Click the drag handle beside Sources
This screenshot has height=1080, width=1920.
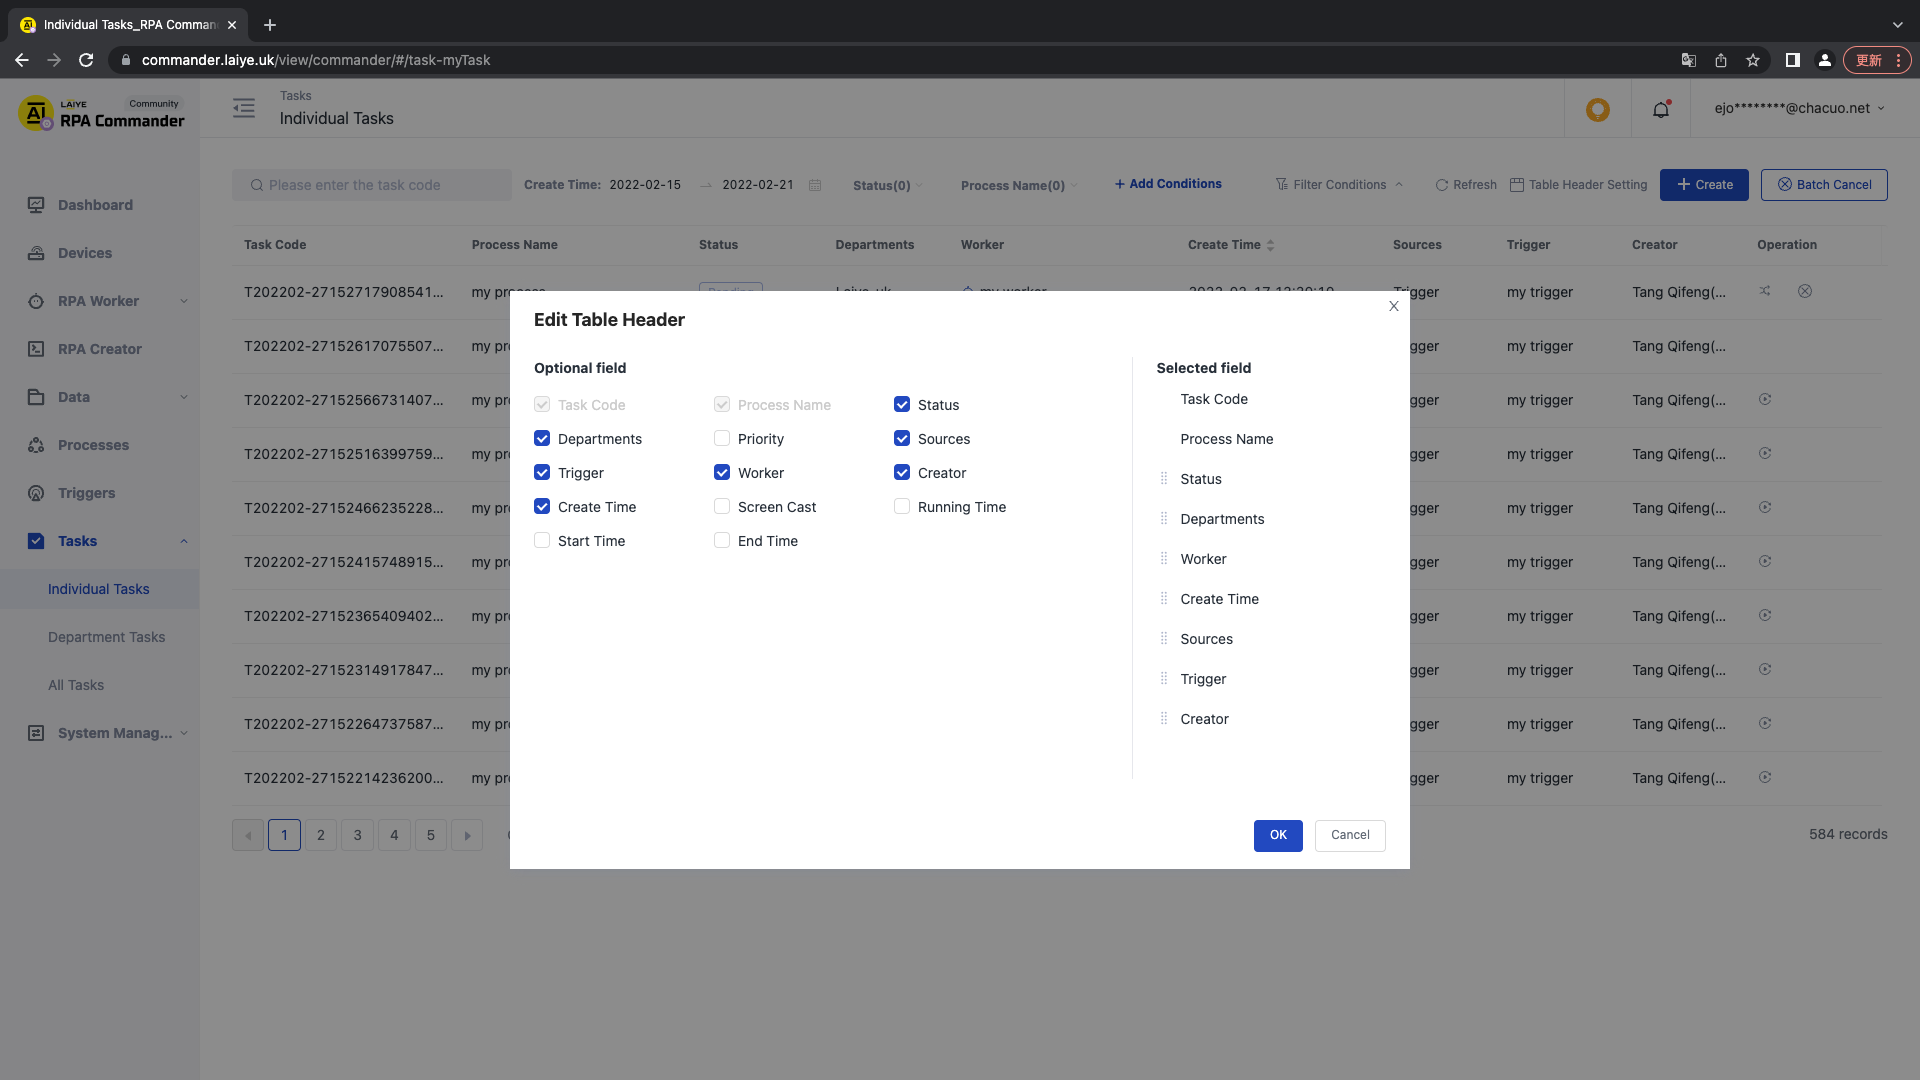1164,638
